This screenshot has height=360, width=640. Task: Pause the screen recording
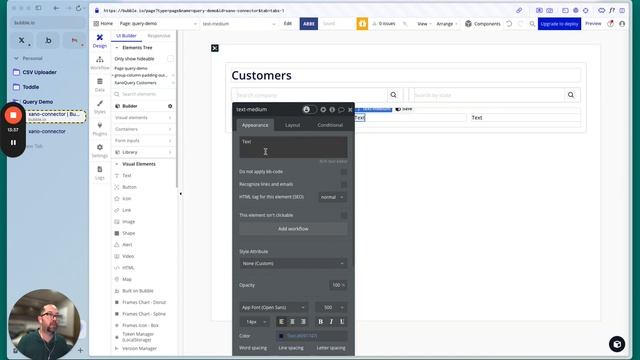click(13, 142)
